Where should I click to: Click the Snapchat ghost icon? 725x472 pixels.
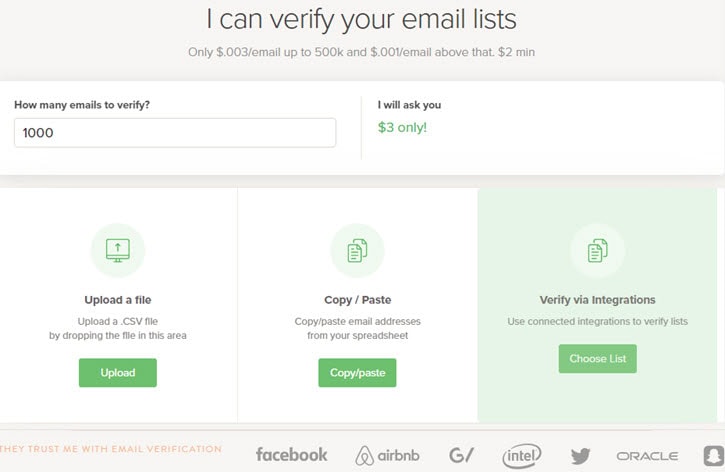[713, 455]
